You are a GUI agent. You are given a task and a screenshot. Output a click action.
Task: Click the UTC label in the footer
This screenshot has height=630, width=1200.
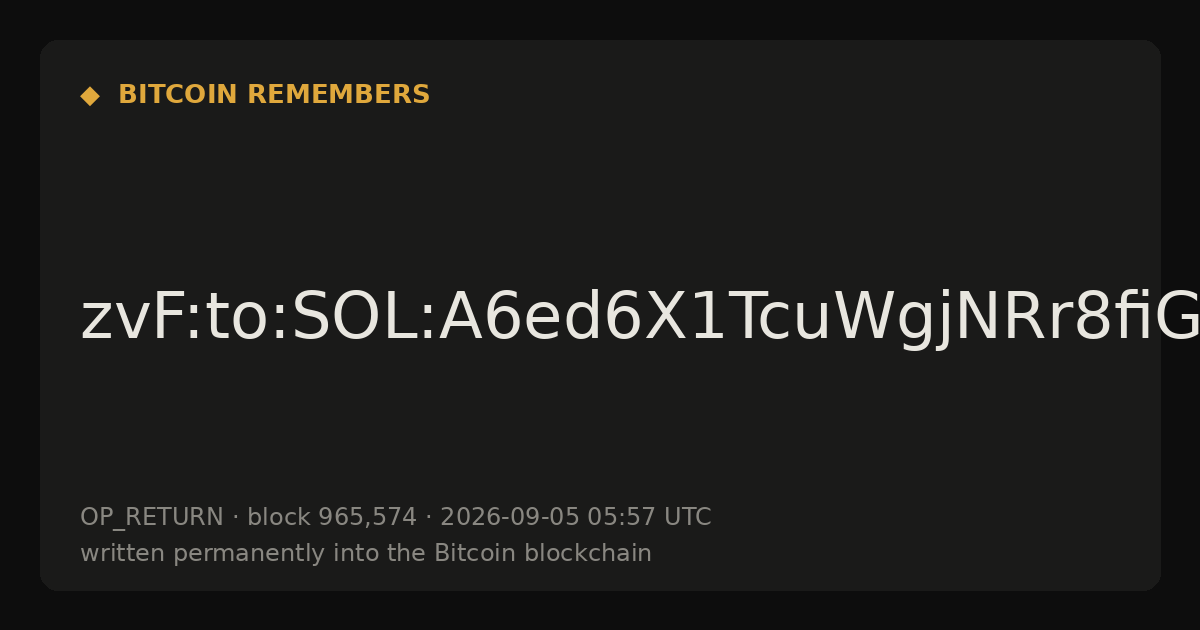(687, 518)
